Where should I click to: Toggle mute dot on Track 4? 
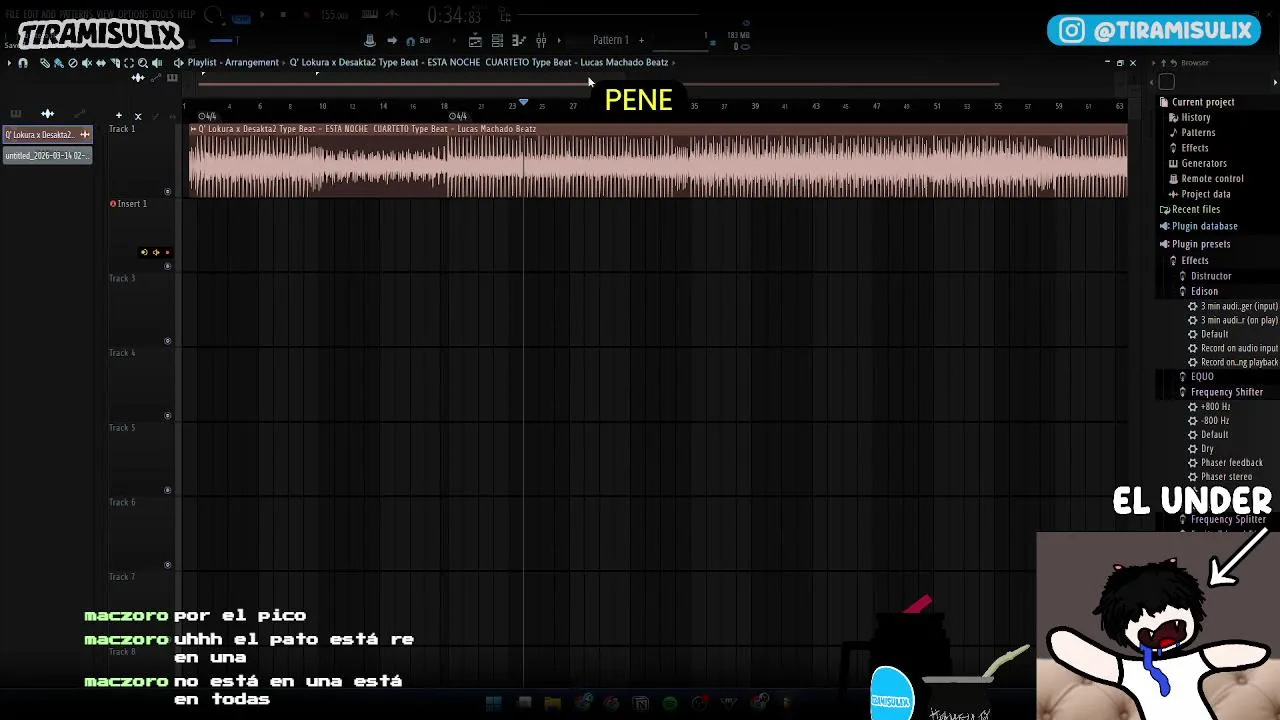tap(167, 415)
